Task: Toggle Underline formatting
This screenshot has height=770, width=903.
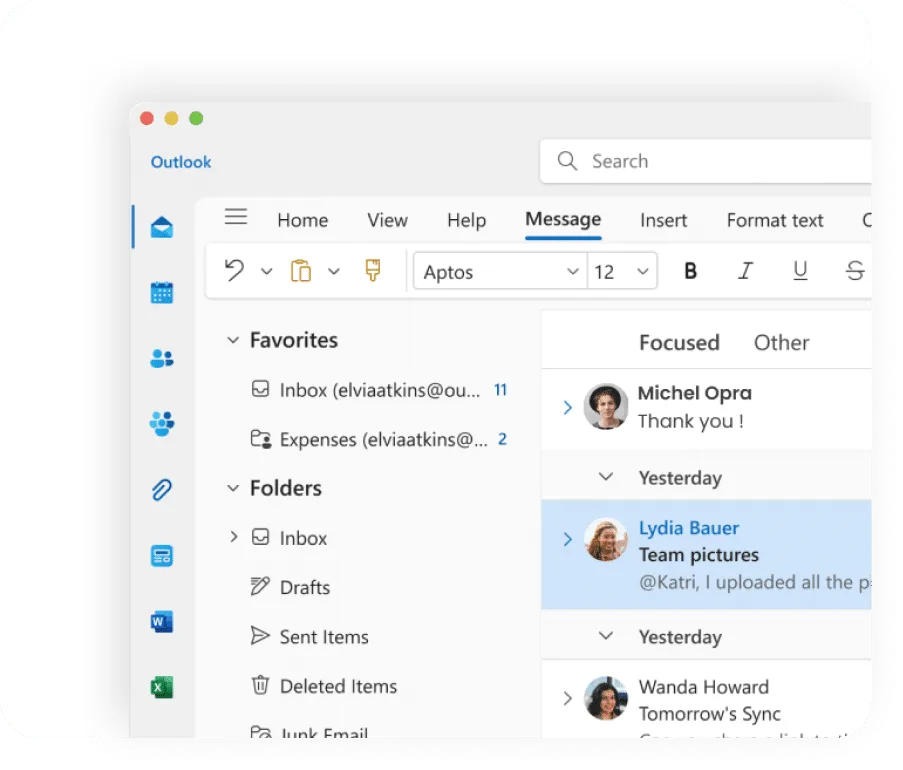Action: pos(800,271)
